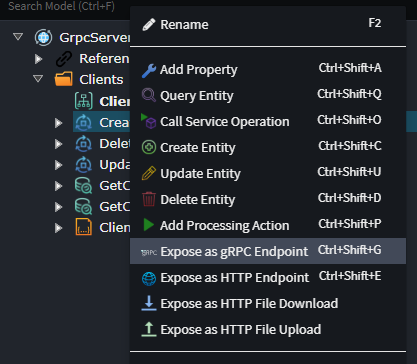
Task: Click the command icon of the Dele tree item
Action: (x=83, y=144)
